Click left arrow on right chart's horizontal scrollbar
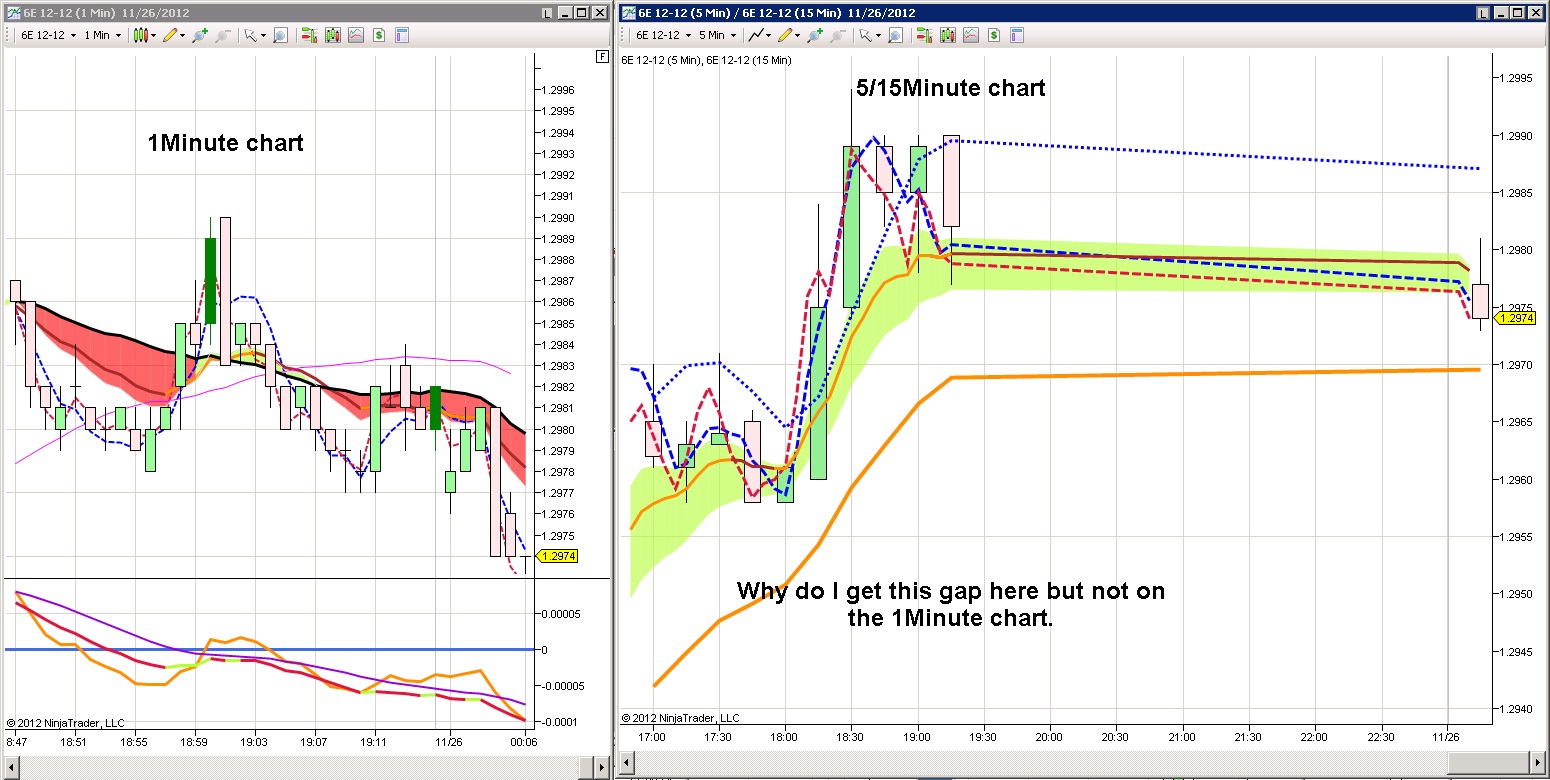Viewport: 1550px width, 780px height. tap(626, 764)
